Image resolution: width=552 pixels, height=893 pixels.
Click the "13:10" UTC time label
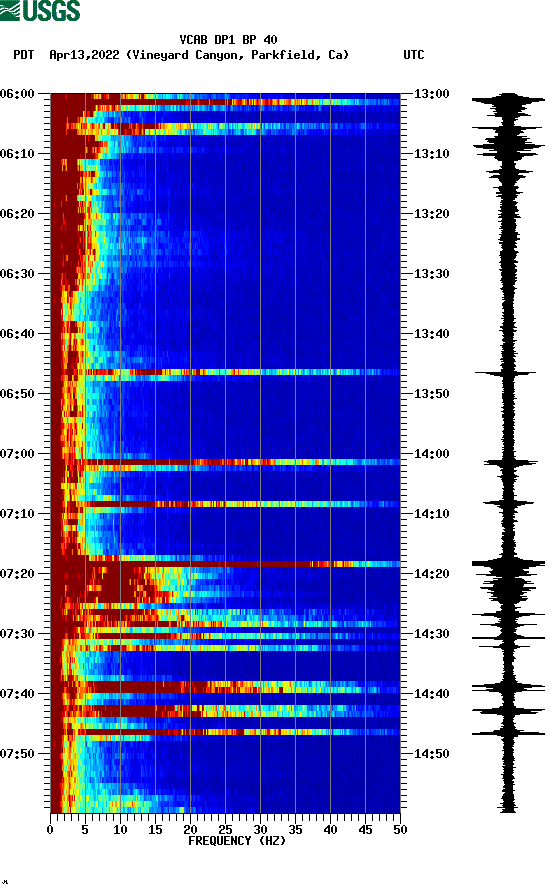(x=431, y=154)
